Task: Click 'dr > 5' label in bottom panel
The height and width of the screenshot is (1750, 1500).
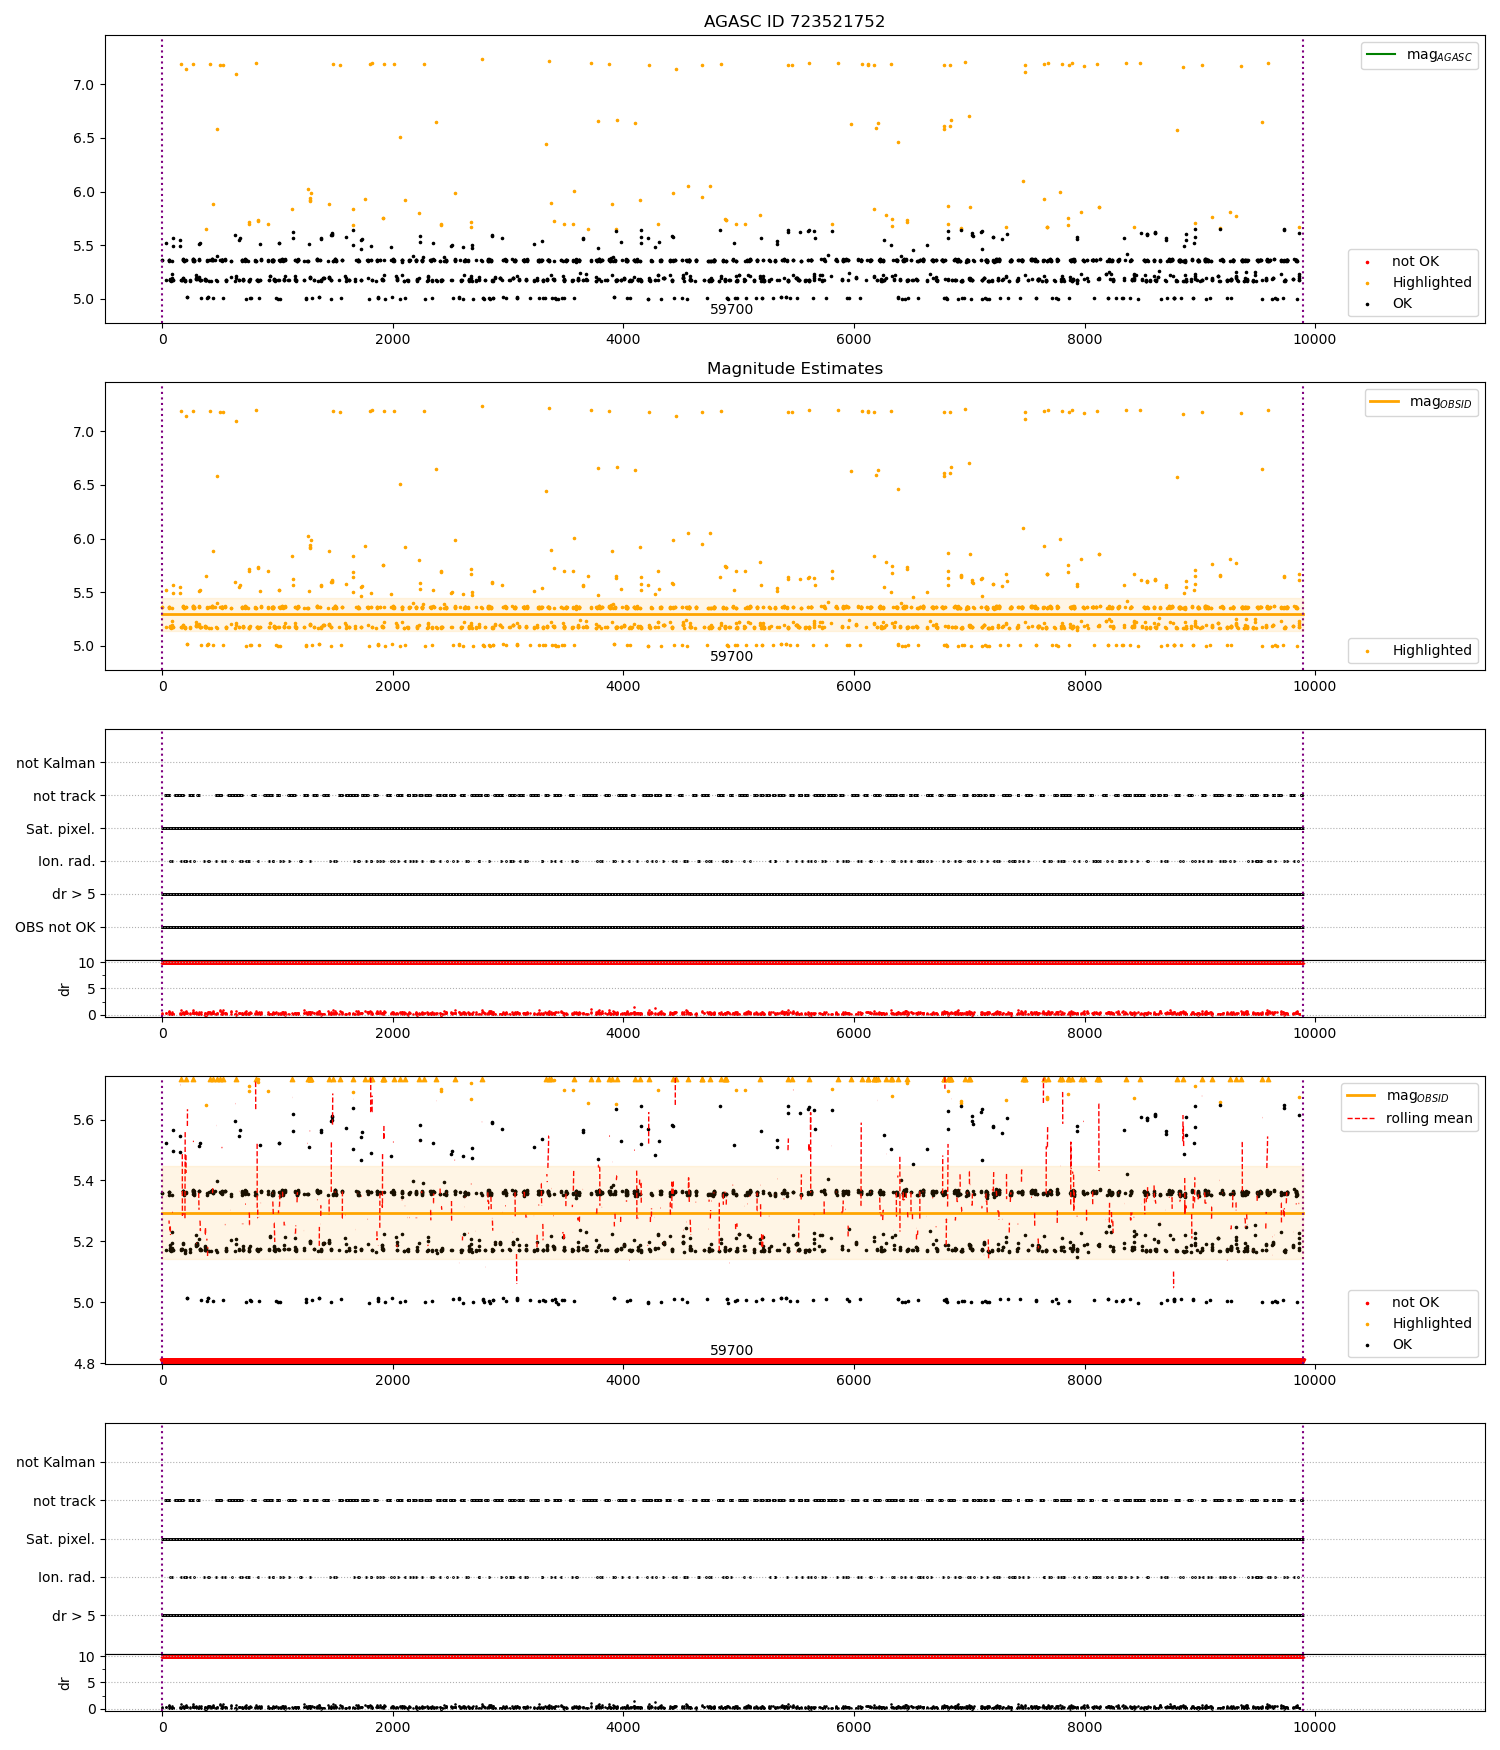Action: [x=74, y=1616]
